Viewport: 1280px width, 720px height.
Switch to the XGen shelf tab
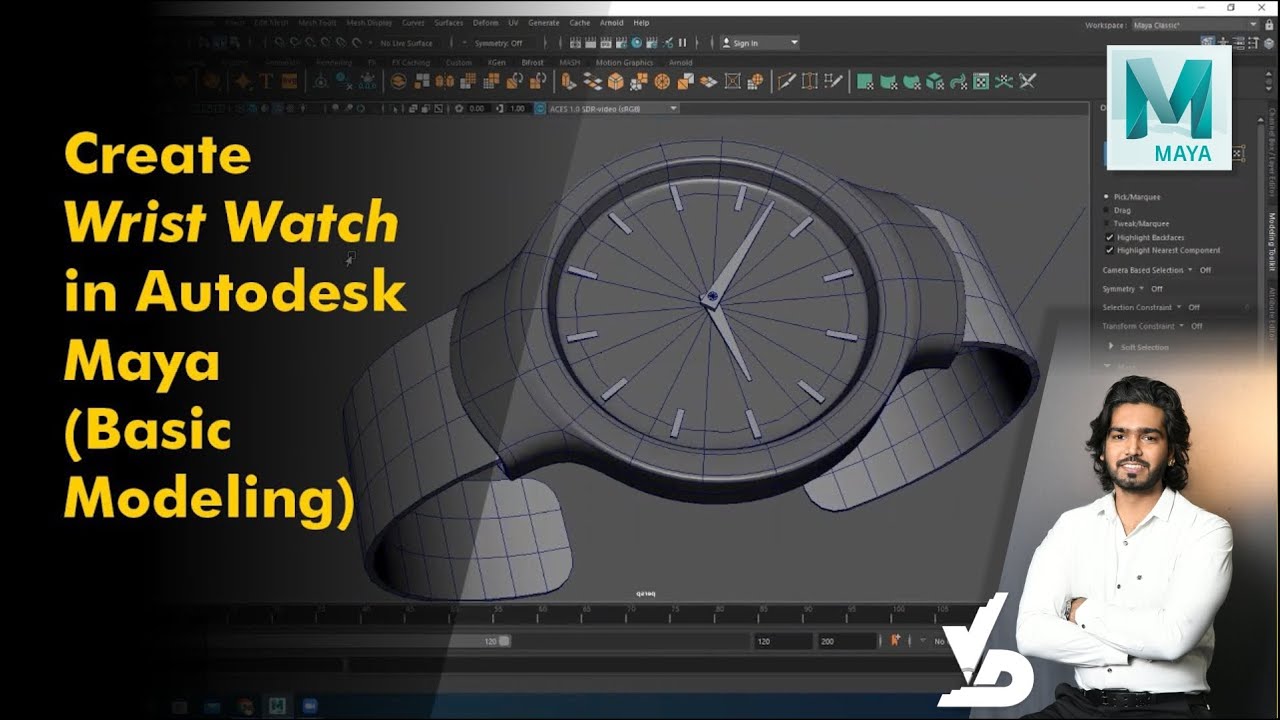(496, 62)
